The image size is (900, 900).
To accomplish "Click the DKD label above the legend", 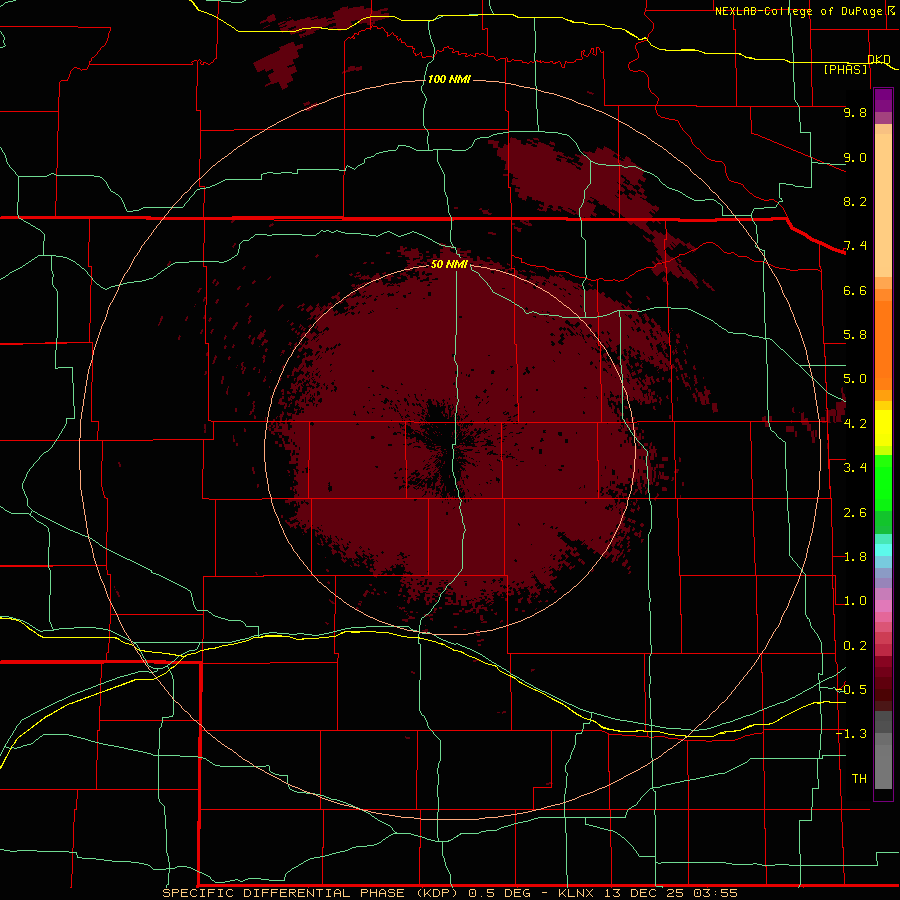I will tap(879, 59).
